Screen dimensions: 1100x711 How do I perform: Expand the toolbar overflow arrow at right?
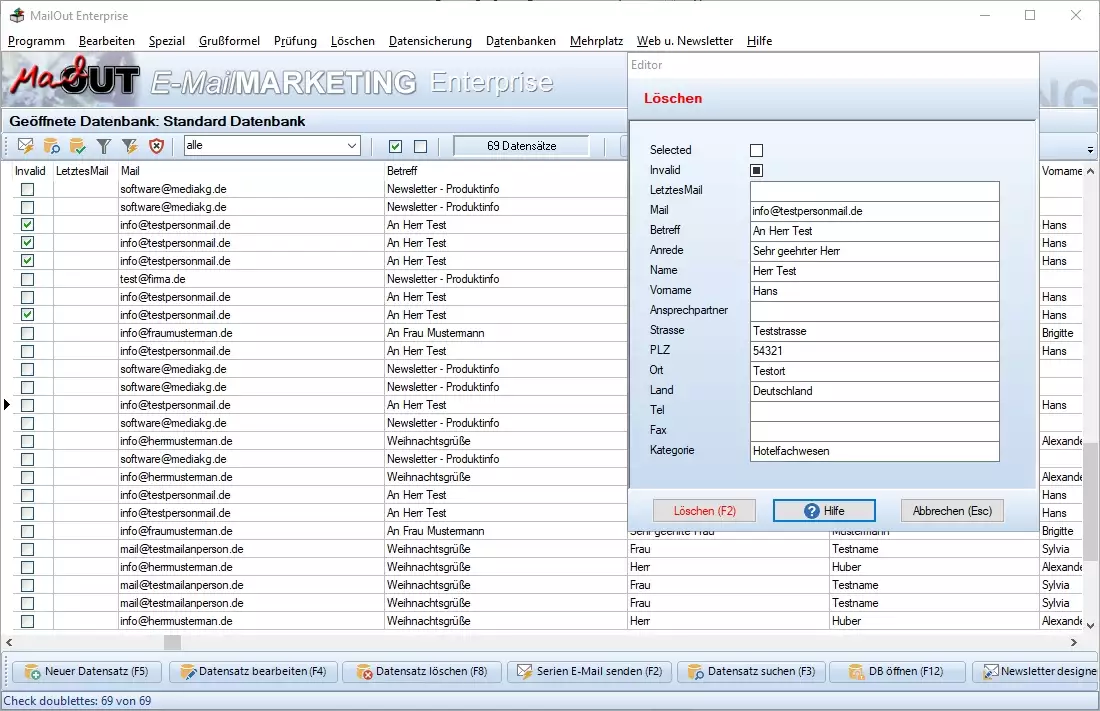point(1090,150)
